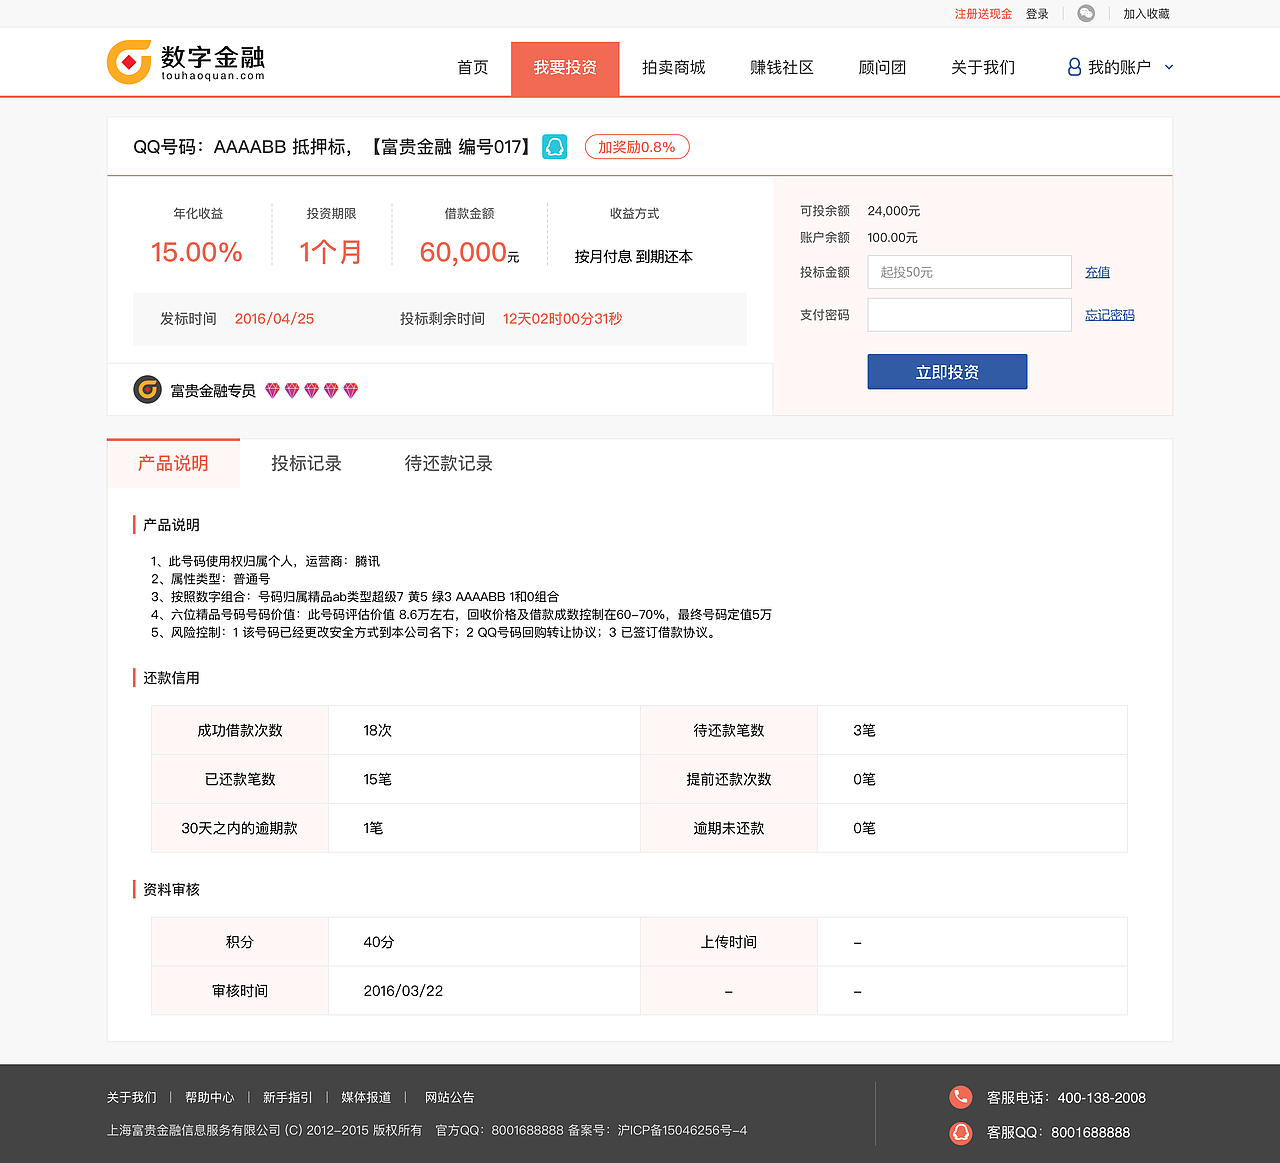This screenshot has height=1163, width=1280.
Task: Click footer link 帮助中心
Action: pyautogui.click(x=210, y=1097)
